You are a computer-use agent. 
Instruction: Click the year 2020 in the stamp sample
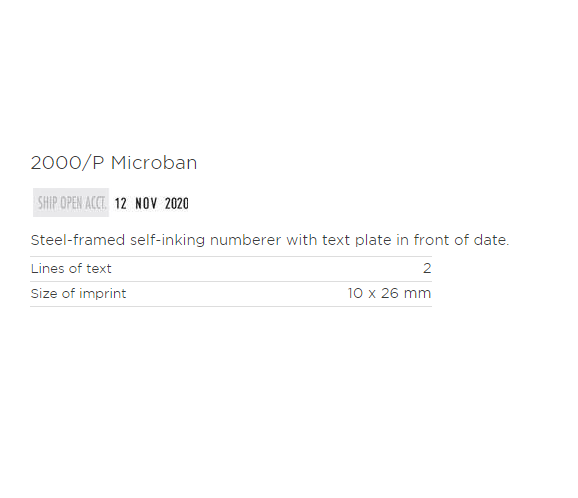177,203
